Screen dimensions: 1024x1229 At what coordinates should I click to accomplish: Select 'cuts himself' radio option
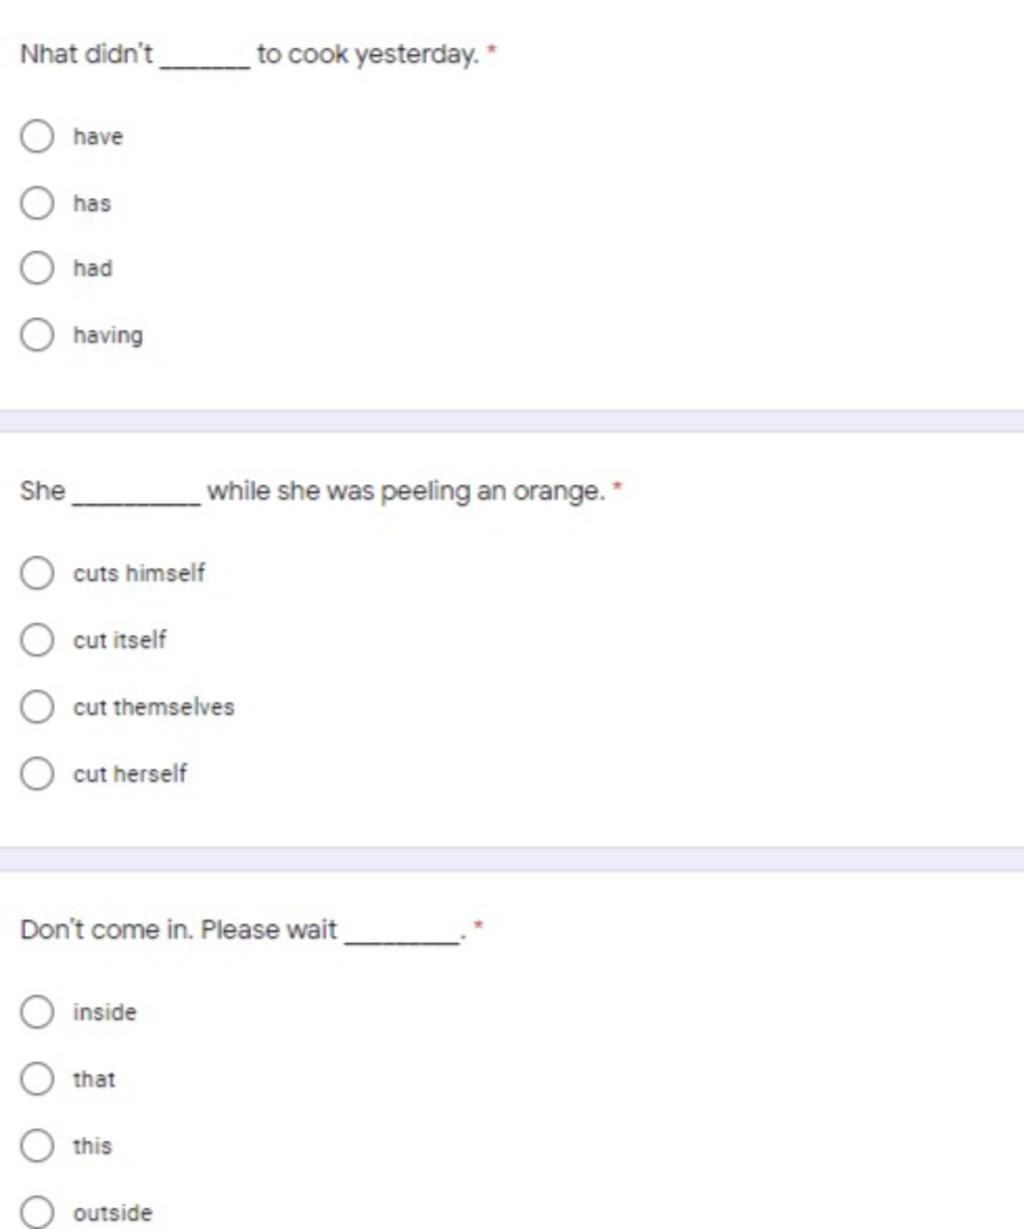coord(37,573)
